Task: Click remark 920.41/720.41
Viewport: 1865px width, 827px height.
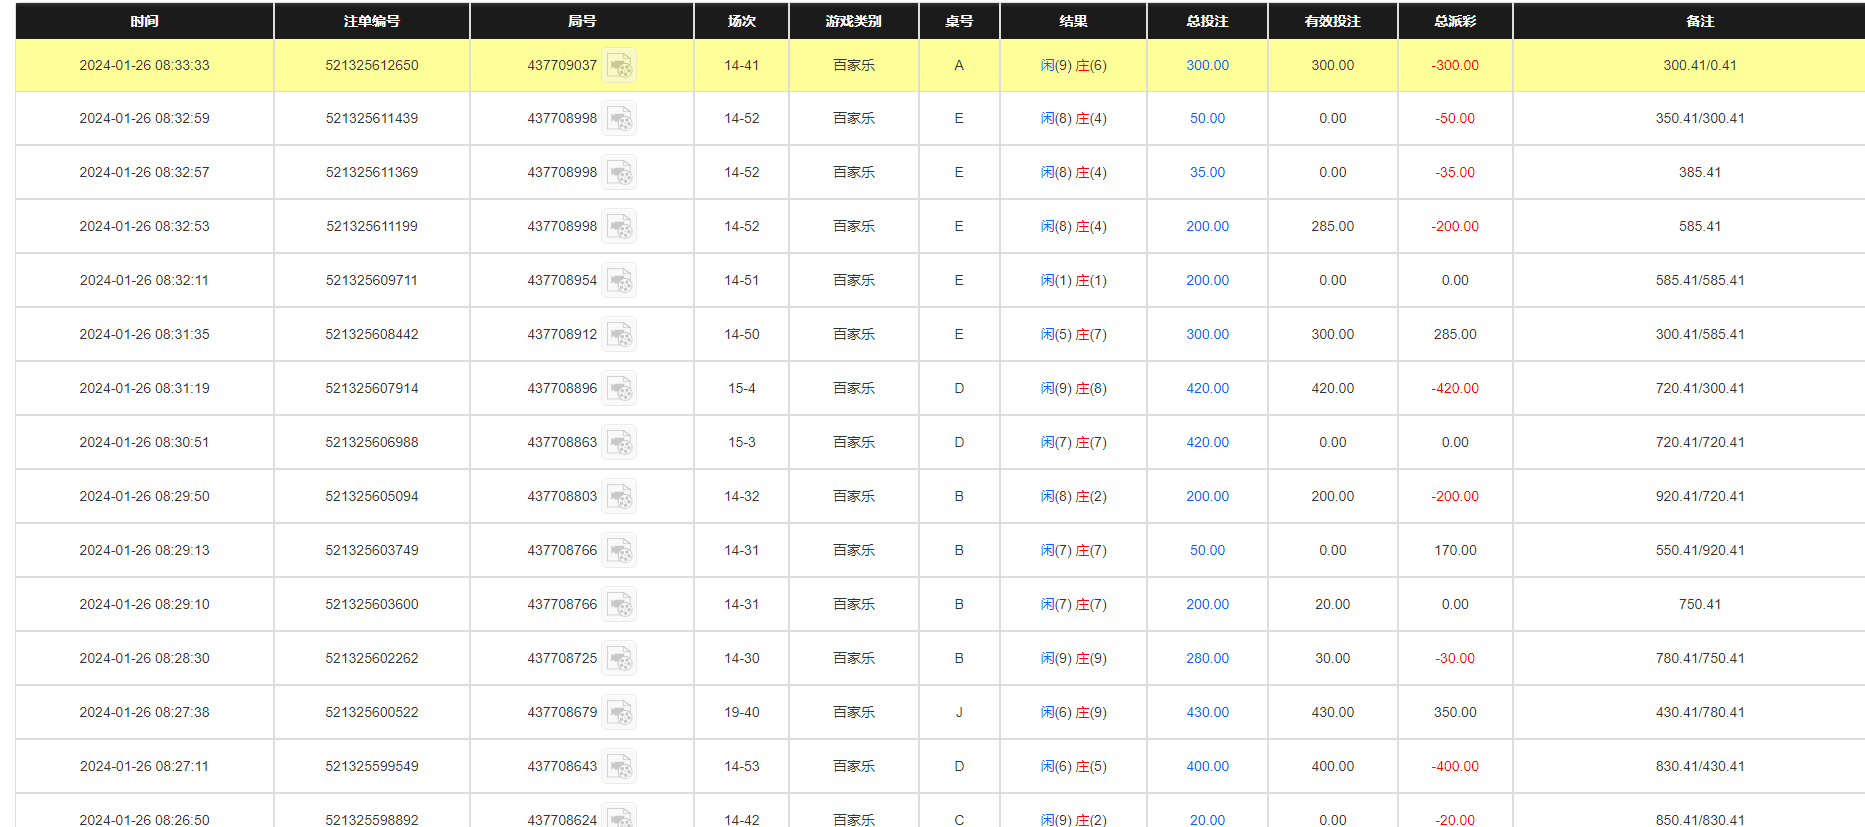Action: (1700, 496)
